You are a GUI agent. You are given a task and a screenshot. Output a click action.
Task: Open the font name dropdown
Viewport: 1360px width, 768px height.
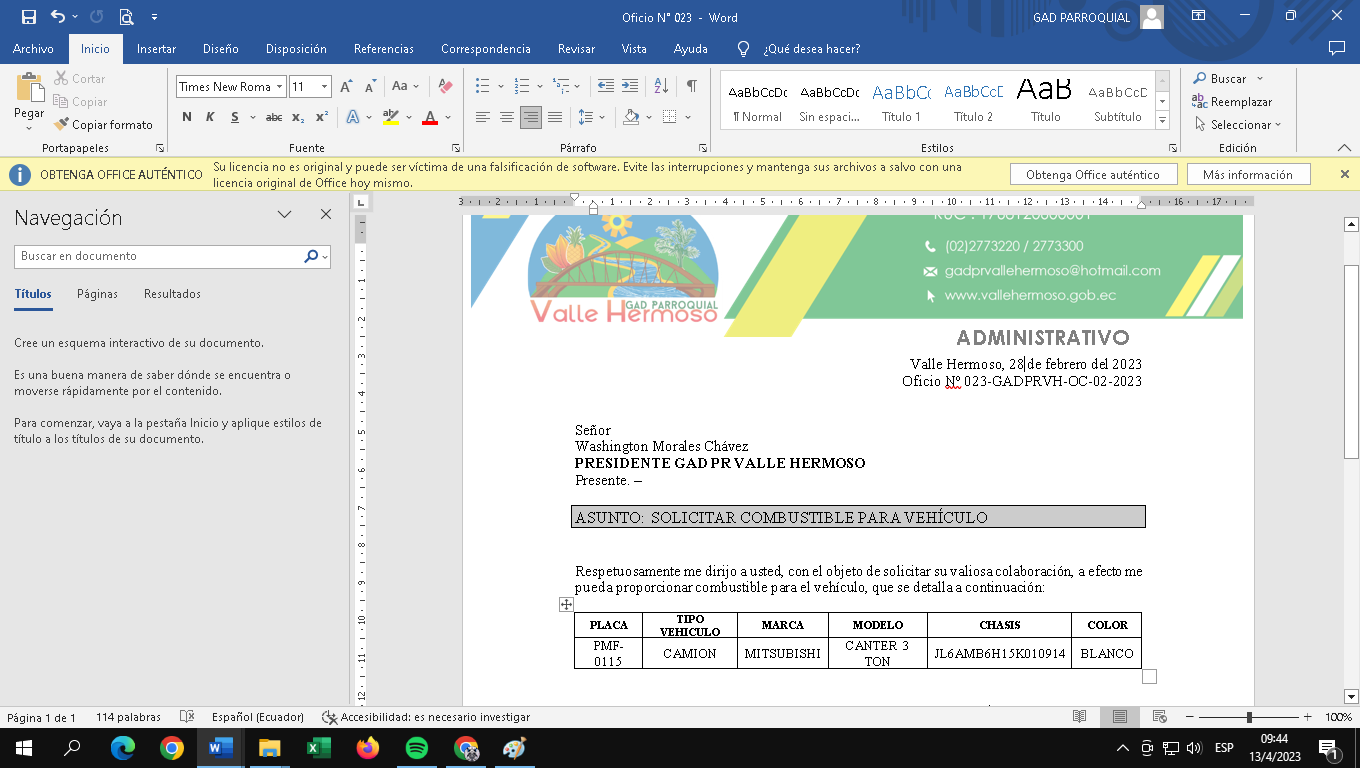280,87
